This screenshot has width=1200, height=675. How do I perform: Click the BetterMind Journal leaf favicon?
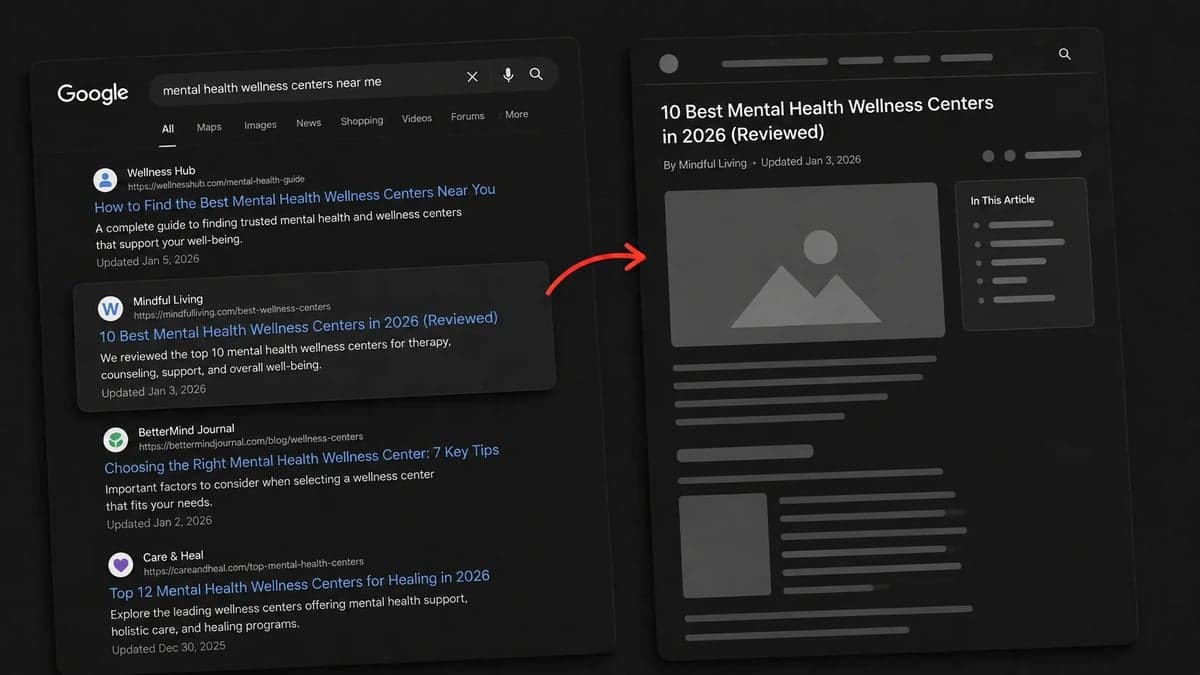[x=116, y=439]
